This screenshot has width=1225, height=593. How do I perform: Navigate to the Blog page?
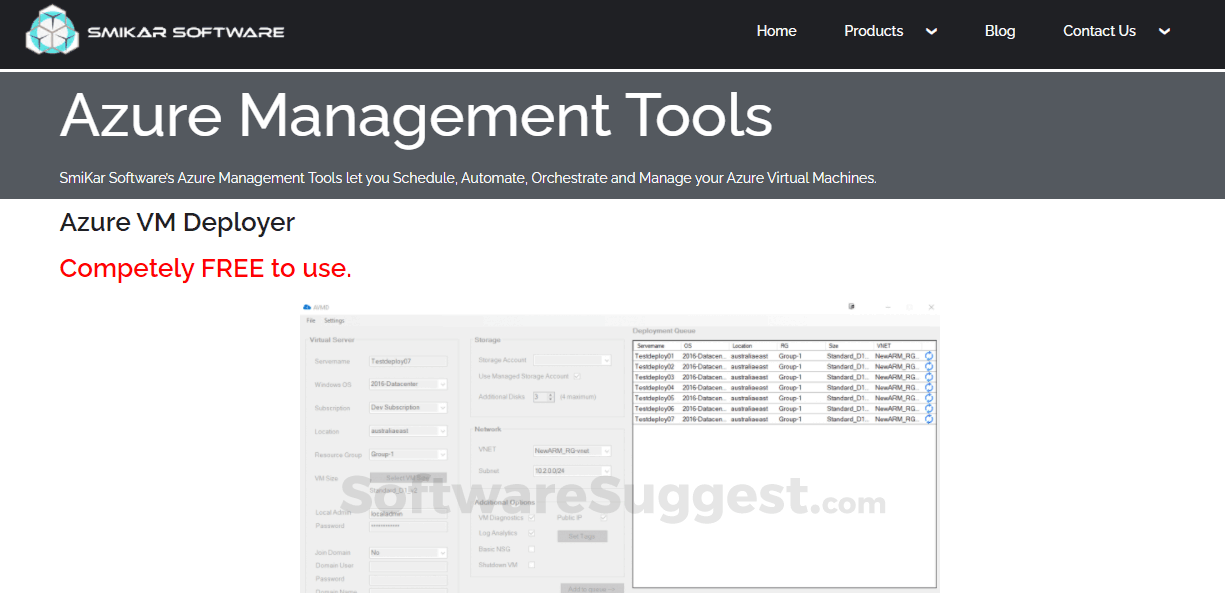[x=1000, y=31]
